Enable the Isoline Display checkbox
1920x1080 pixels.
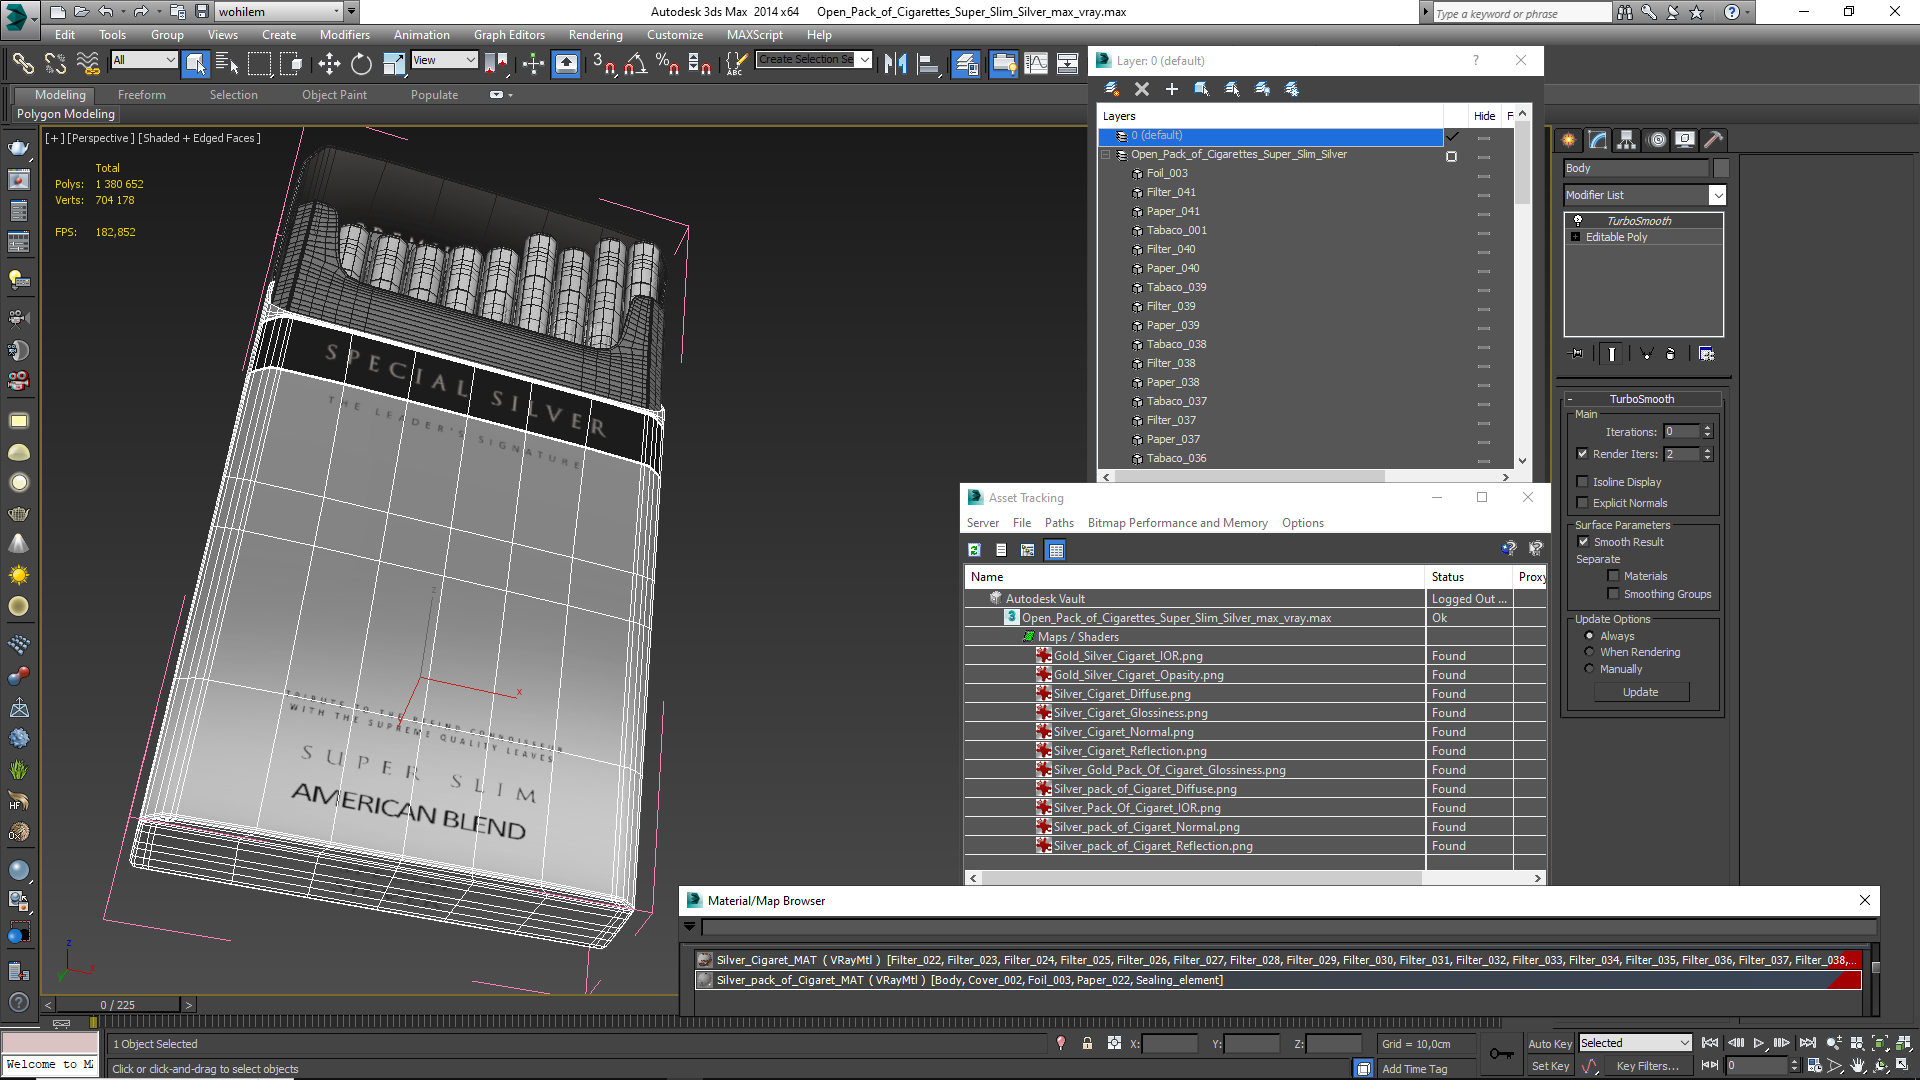click(x=1582, y=482)
